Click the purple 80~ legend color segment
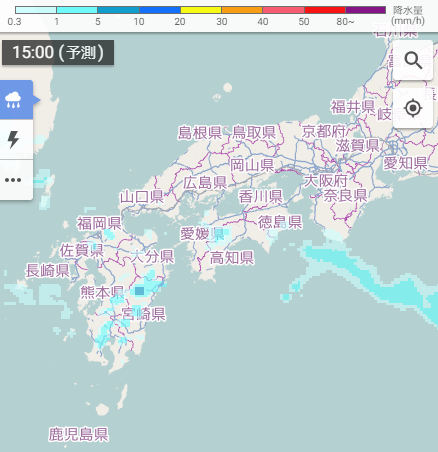The width and height of the screenshot is (438, 452). [366, 10]
